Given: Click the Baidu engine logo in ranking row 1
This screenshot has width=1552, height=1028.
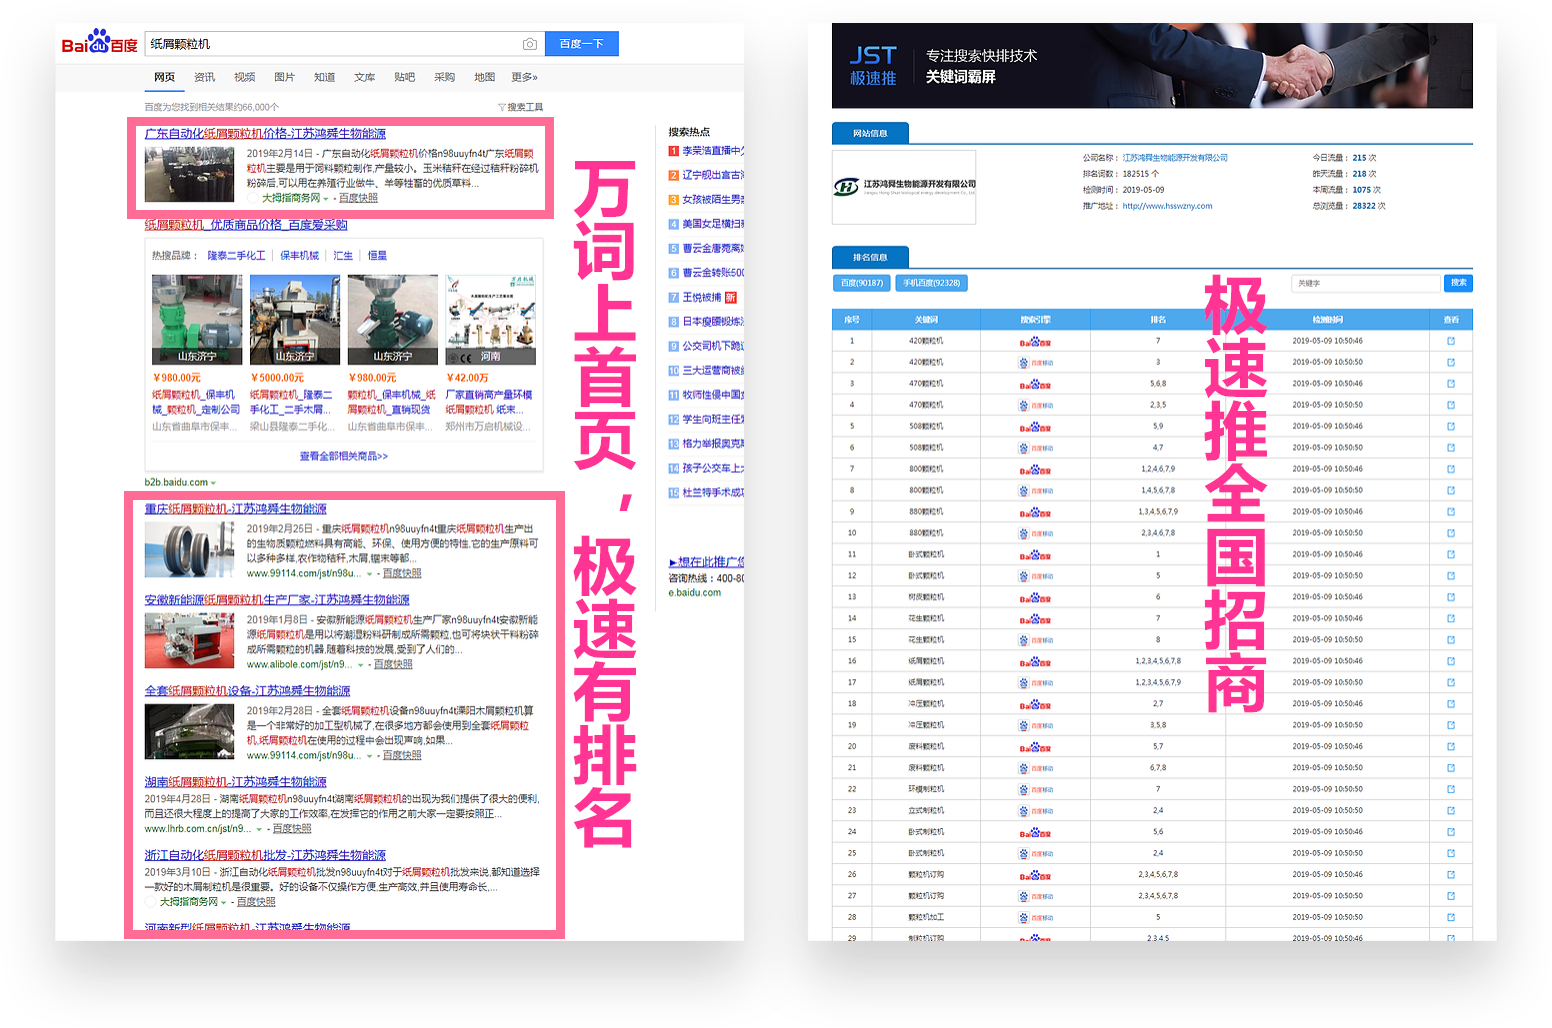Looking at the screenshot, I should pos(1035,341).
